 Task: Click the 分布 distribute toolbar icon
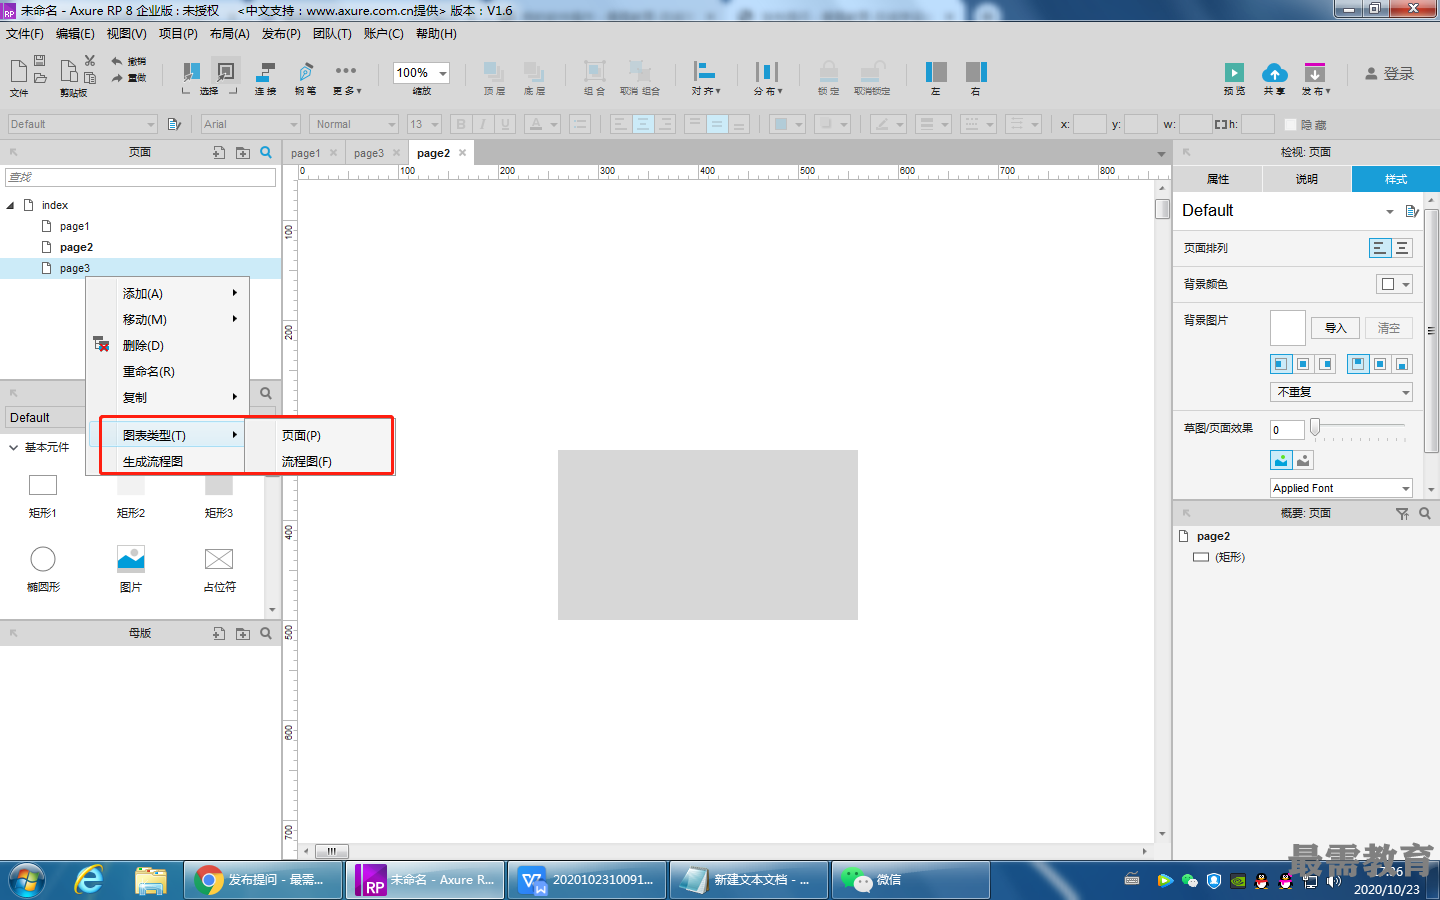(767, 72)
